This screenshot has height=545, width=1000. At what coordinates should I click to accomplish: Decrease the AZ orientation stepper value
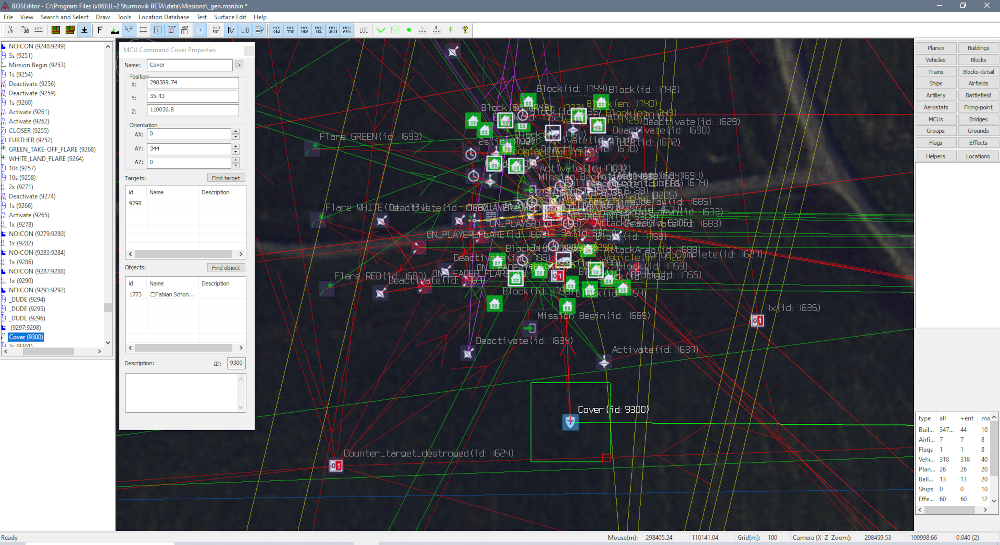[x=235, y=163]
